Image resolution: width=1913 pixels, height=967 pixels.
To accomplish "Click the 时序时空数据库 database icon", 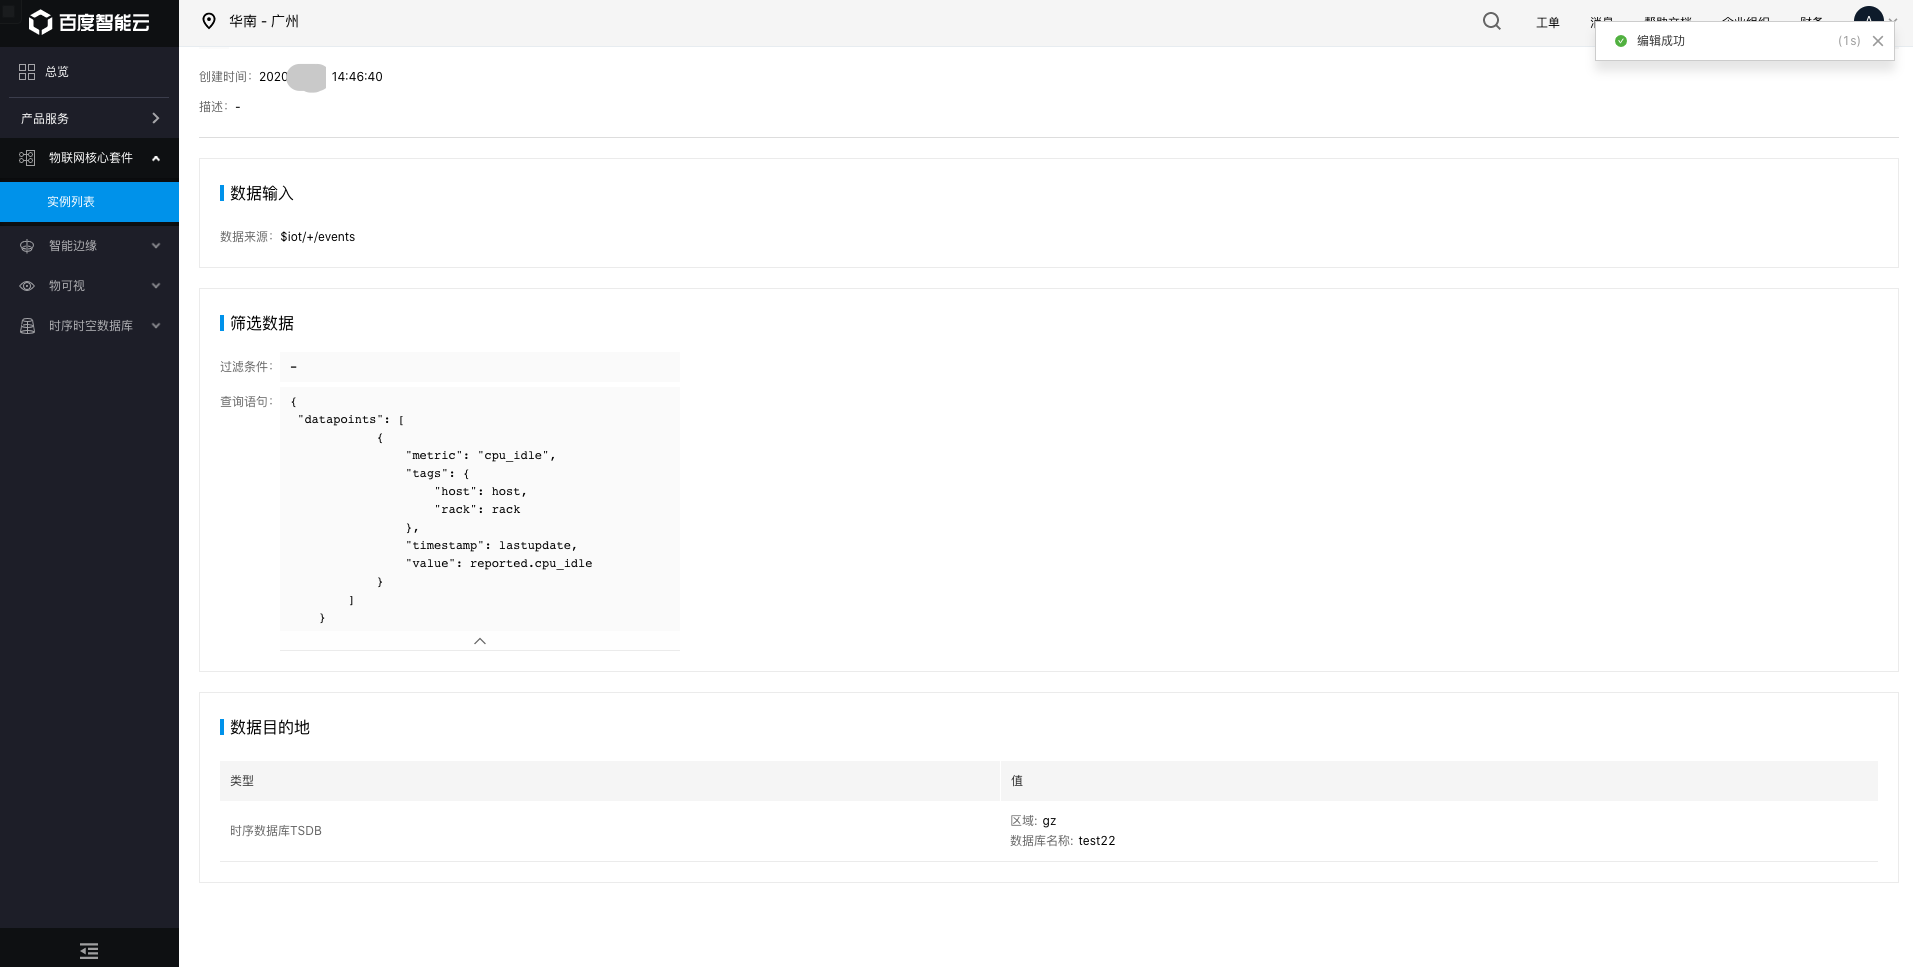I will (27, 326).
